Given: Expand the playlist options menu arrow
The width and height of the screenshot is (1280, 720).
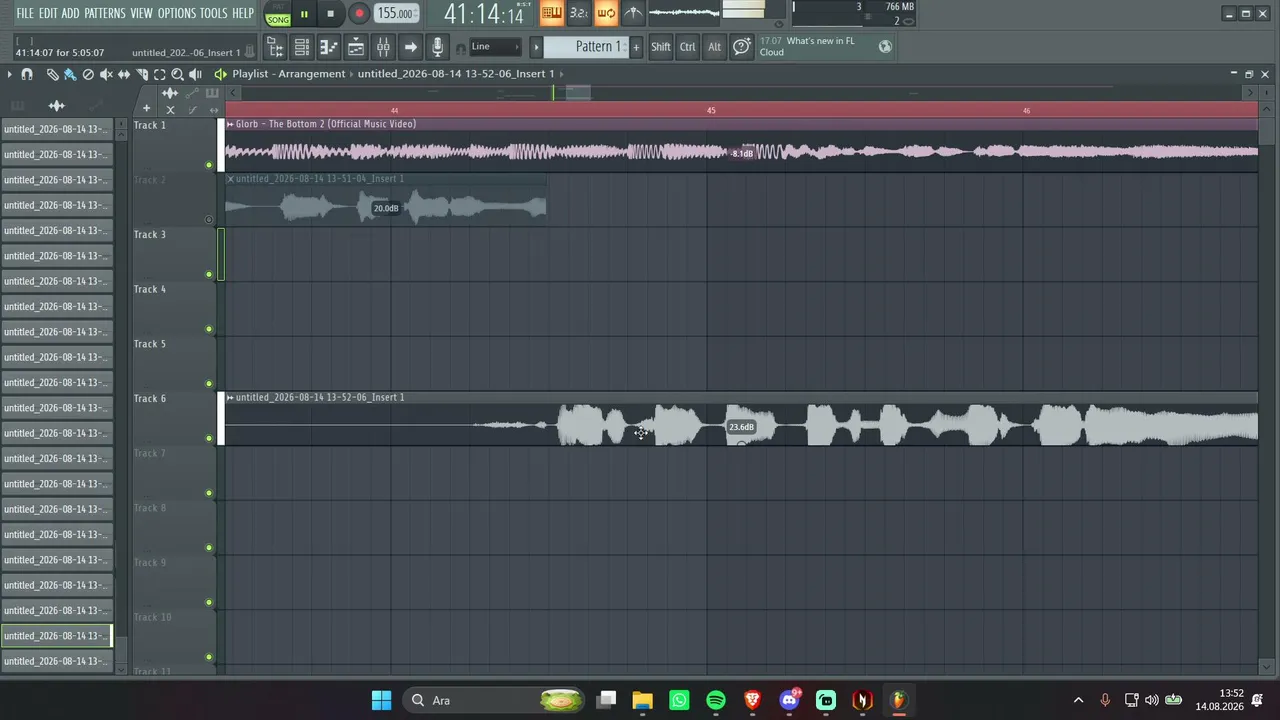Looking at the screenshot, I should pyautogui.click(x=9, y=74).
